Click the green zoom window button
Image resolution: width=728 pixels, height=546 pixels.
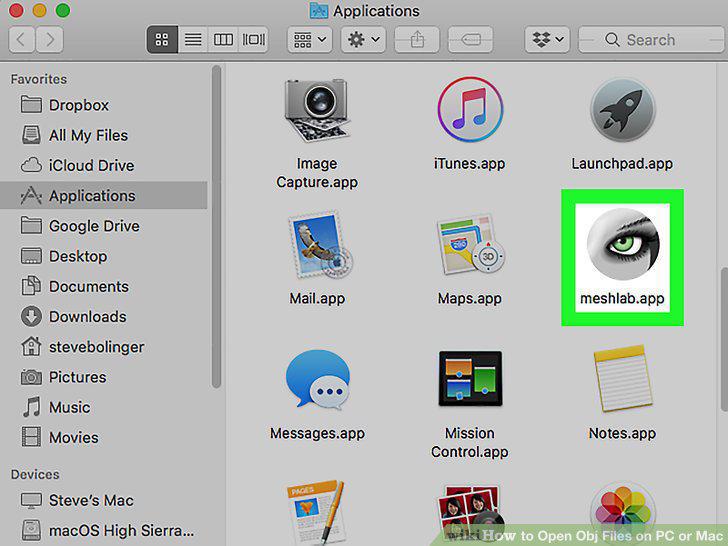(63, 10)
